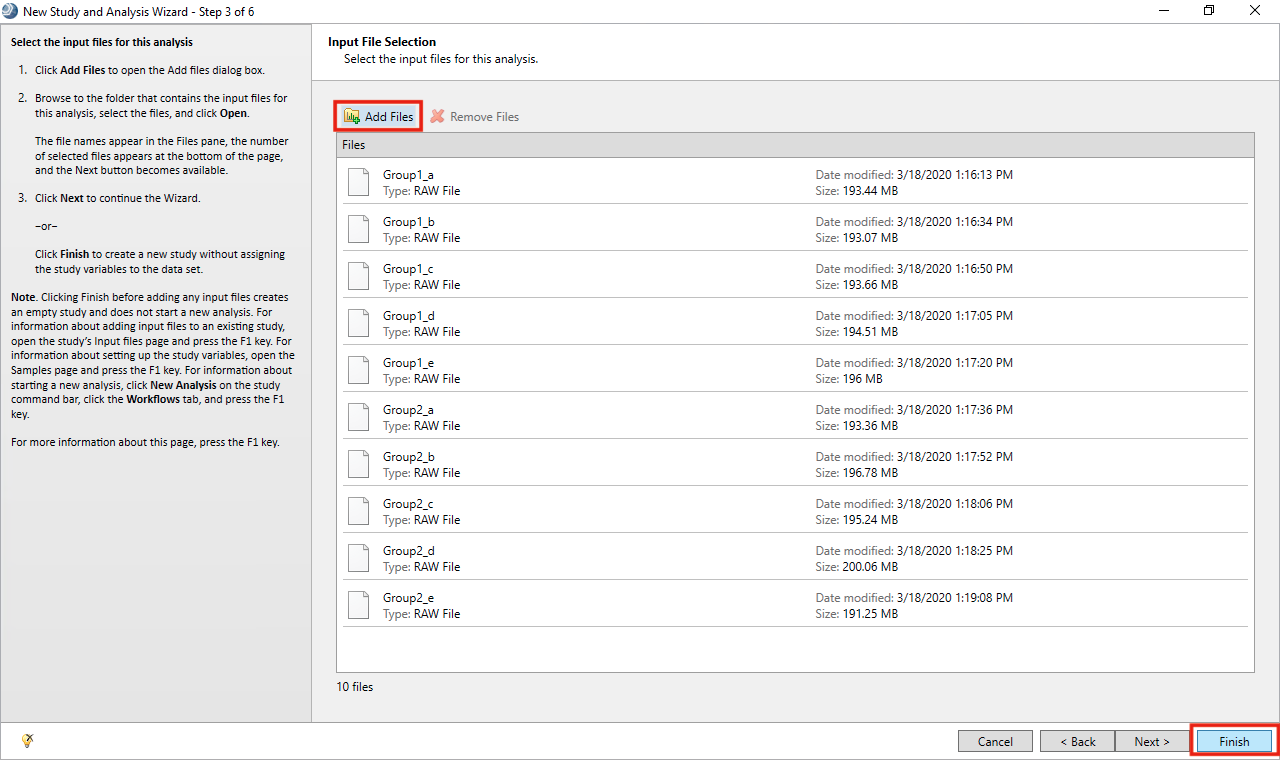Click the '10 files' count label

pos(355,687)
